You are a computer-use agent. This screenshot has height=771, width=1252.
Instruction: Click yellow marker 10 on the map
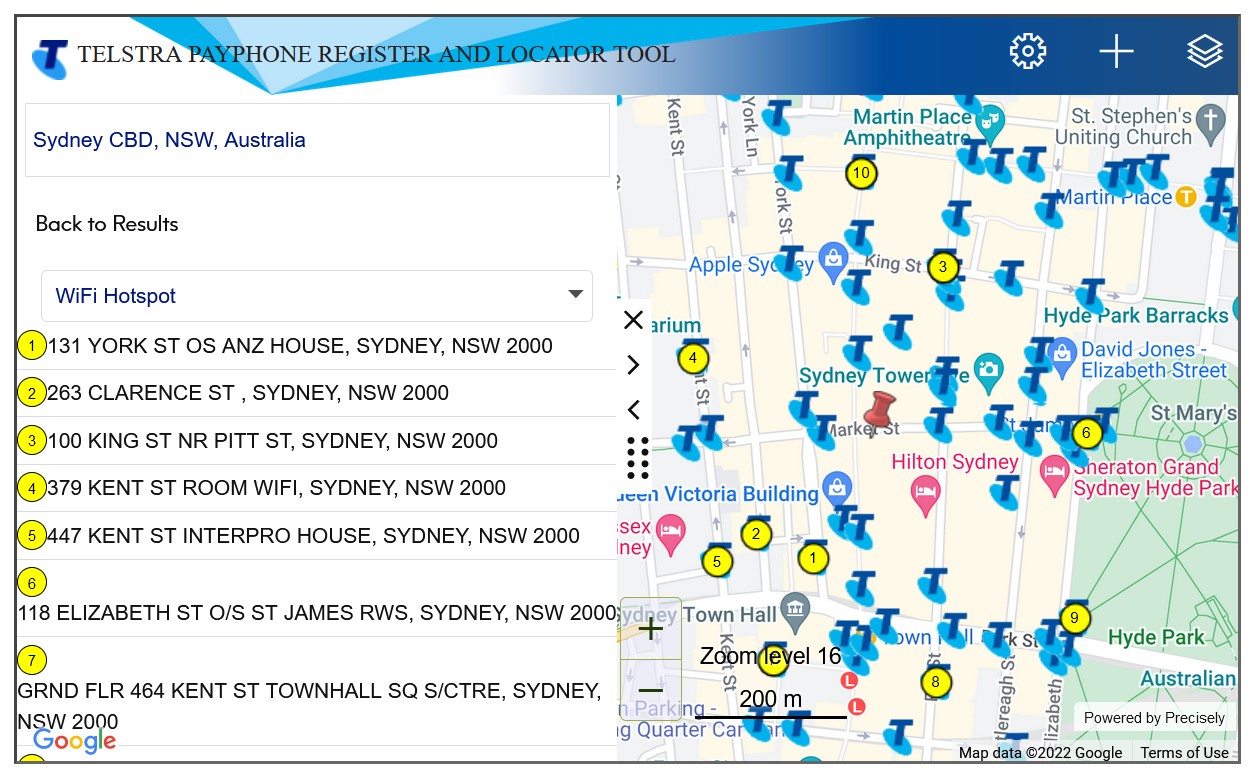click(861, 173)
